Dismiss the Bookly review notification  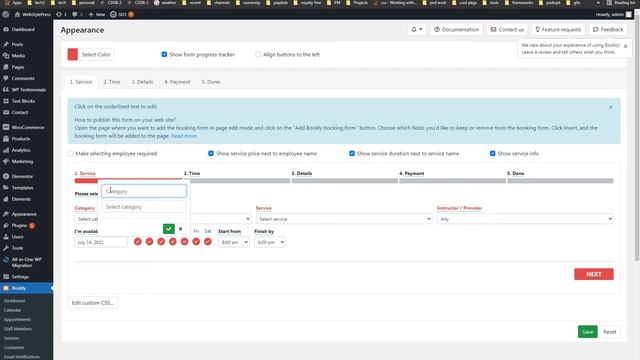[625, 47]
